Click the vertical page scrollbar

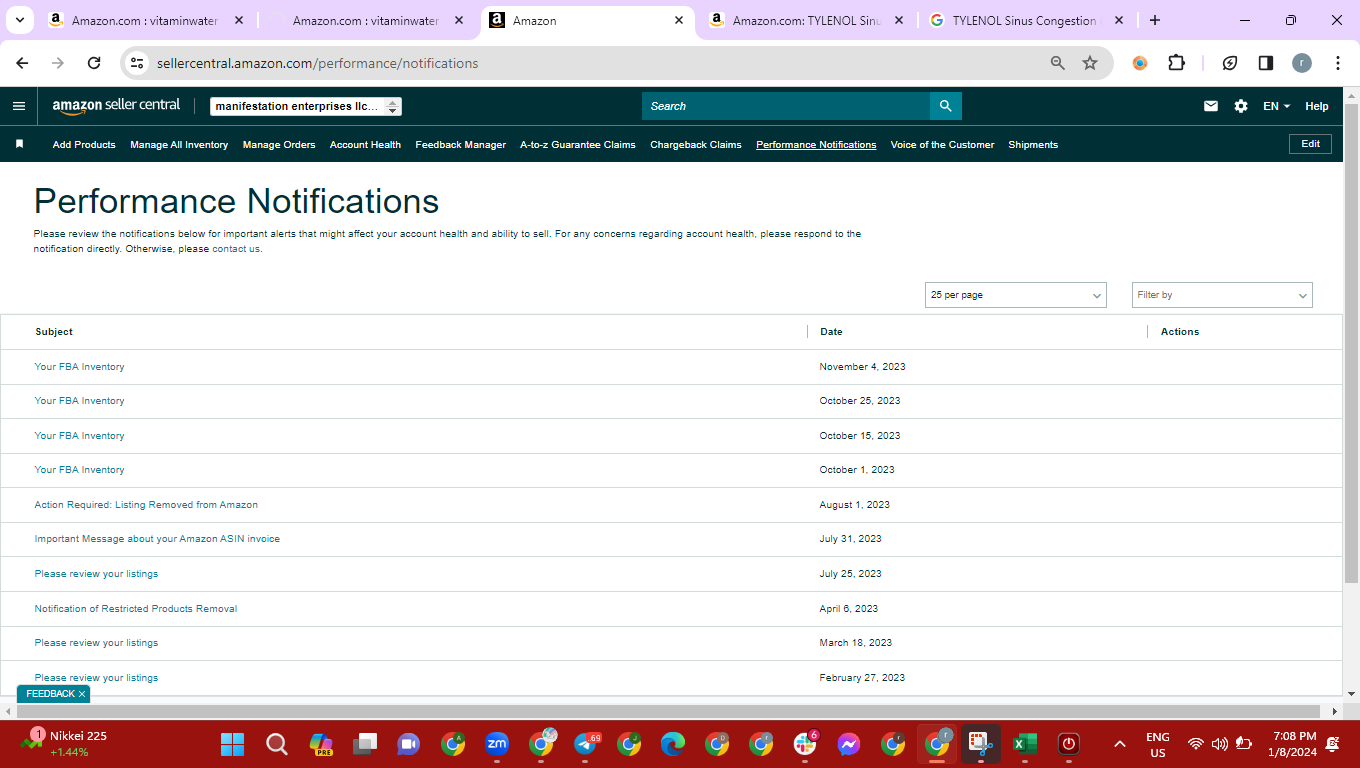click(x=1351, y=344)
